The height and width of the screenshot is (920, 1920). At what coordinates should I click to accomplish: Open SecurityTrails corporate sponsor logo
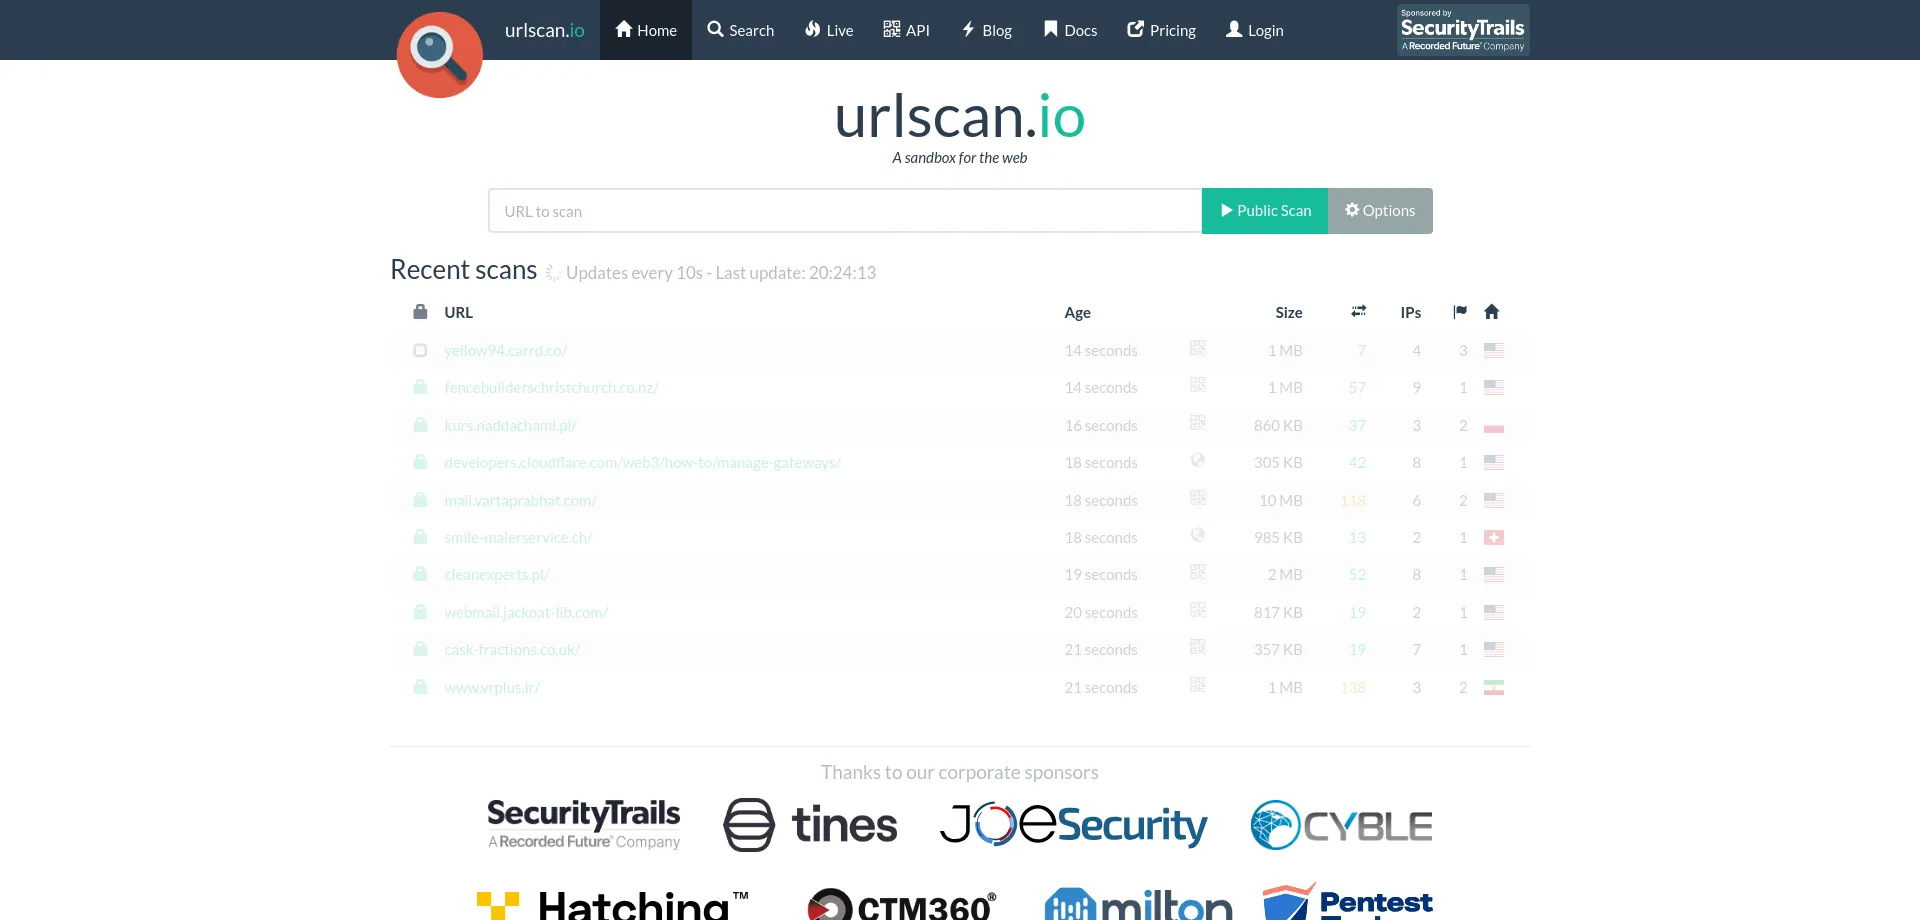[x=584, y=825]
